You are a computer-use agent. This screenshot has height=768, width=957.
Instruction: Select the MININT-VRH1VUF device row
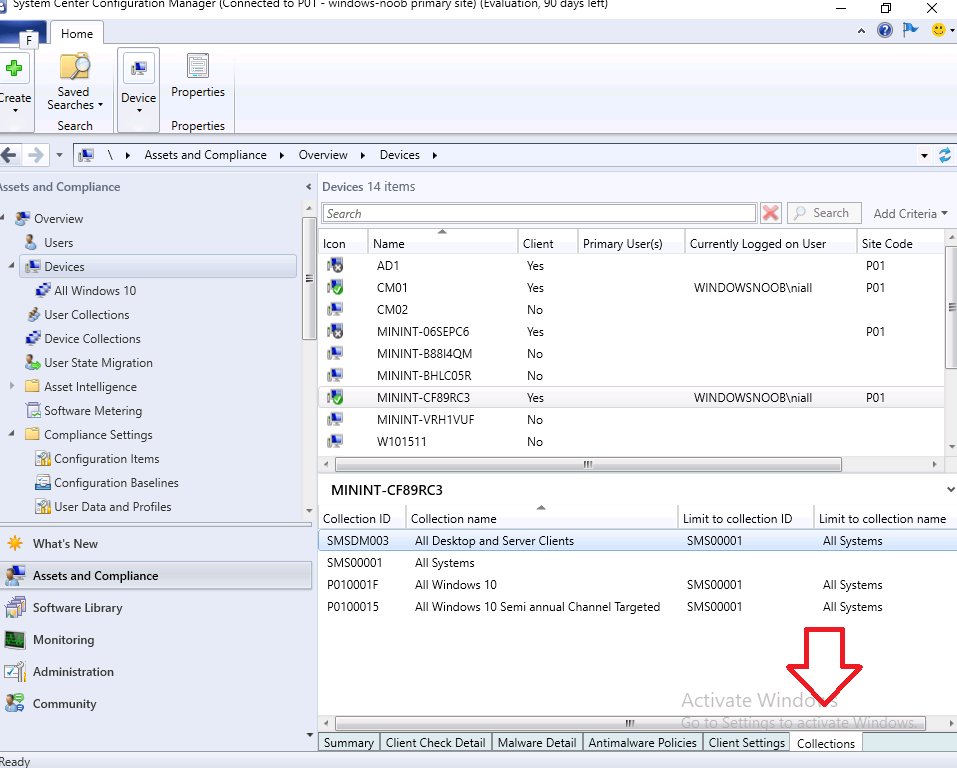[630, 419]
